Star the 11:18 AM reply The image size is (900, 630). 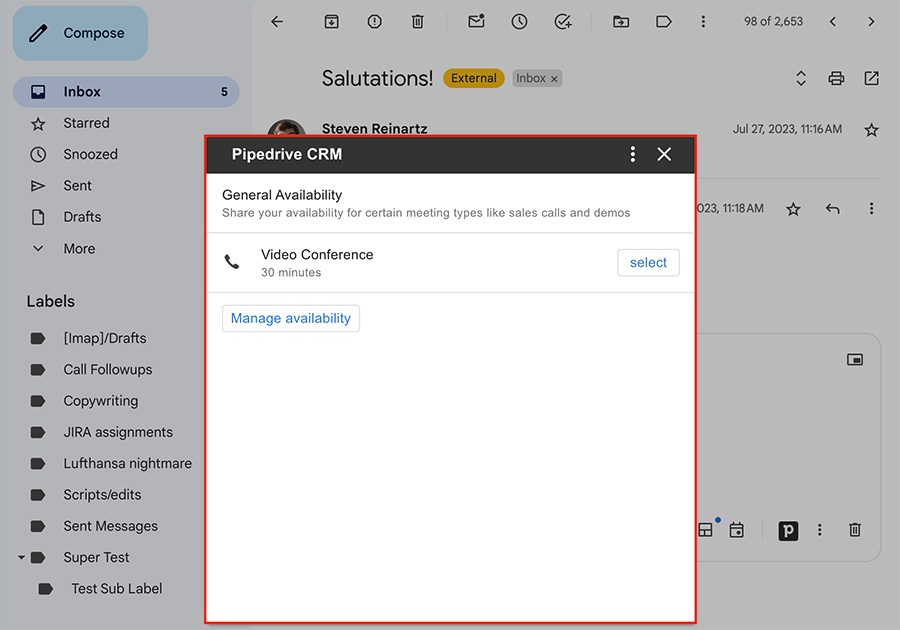[x=792, y=208]
